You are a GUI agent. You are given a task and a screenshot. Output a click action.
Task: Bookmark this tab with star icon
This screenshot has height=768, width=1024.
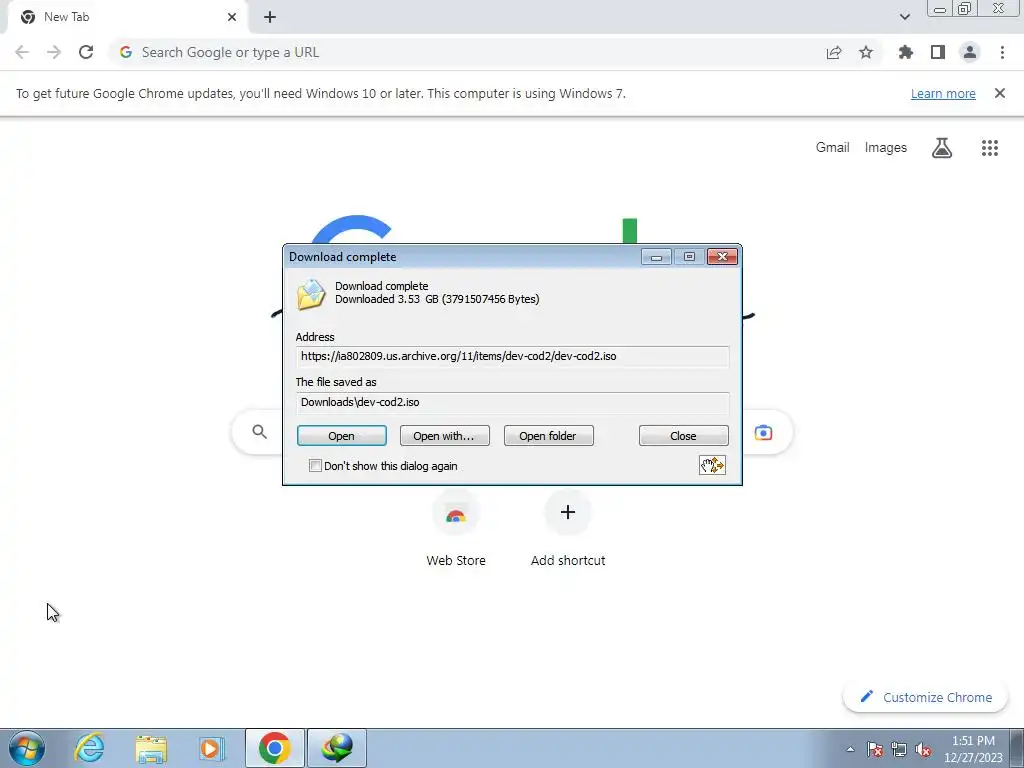point(866,52)
